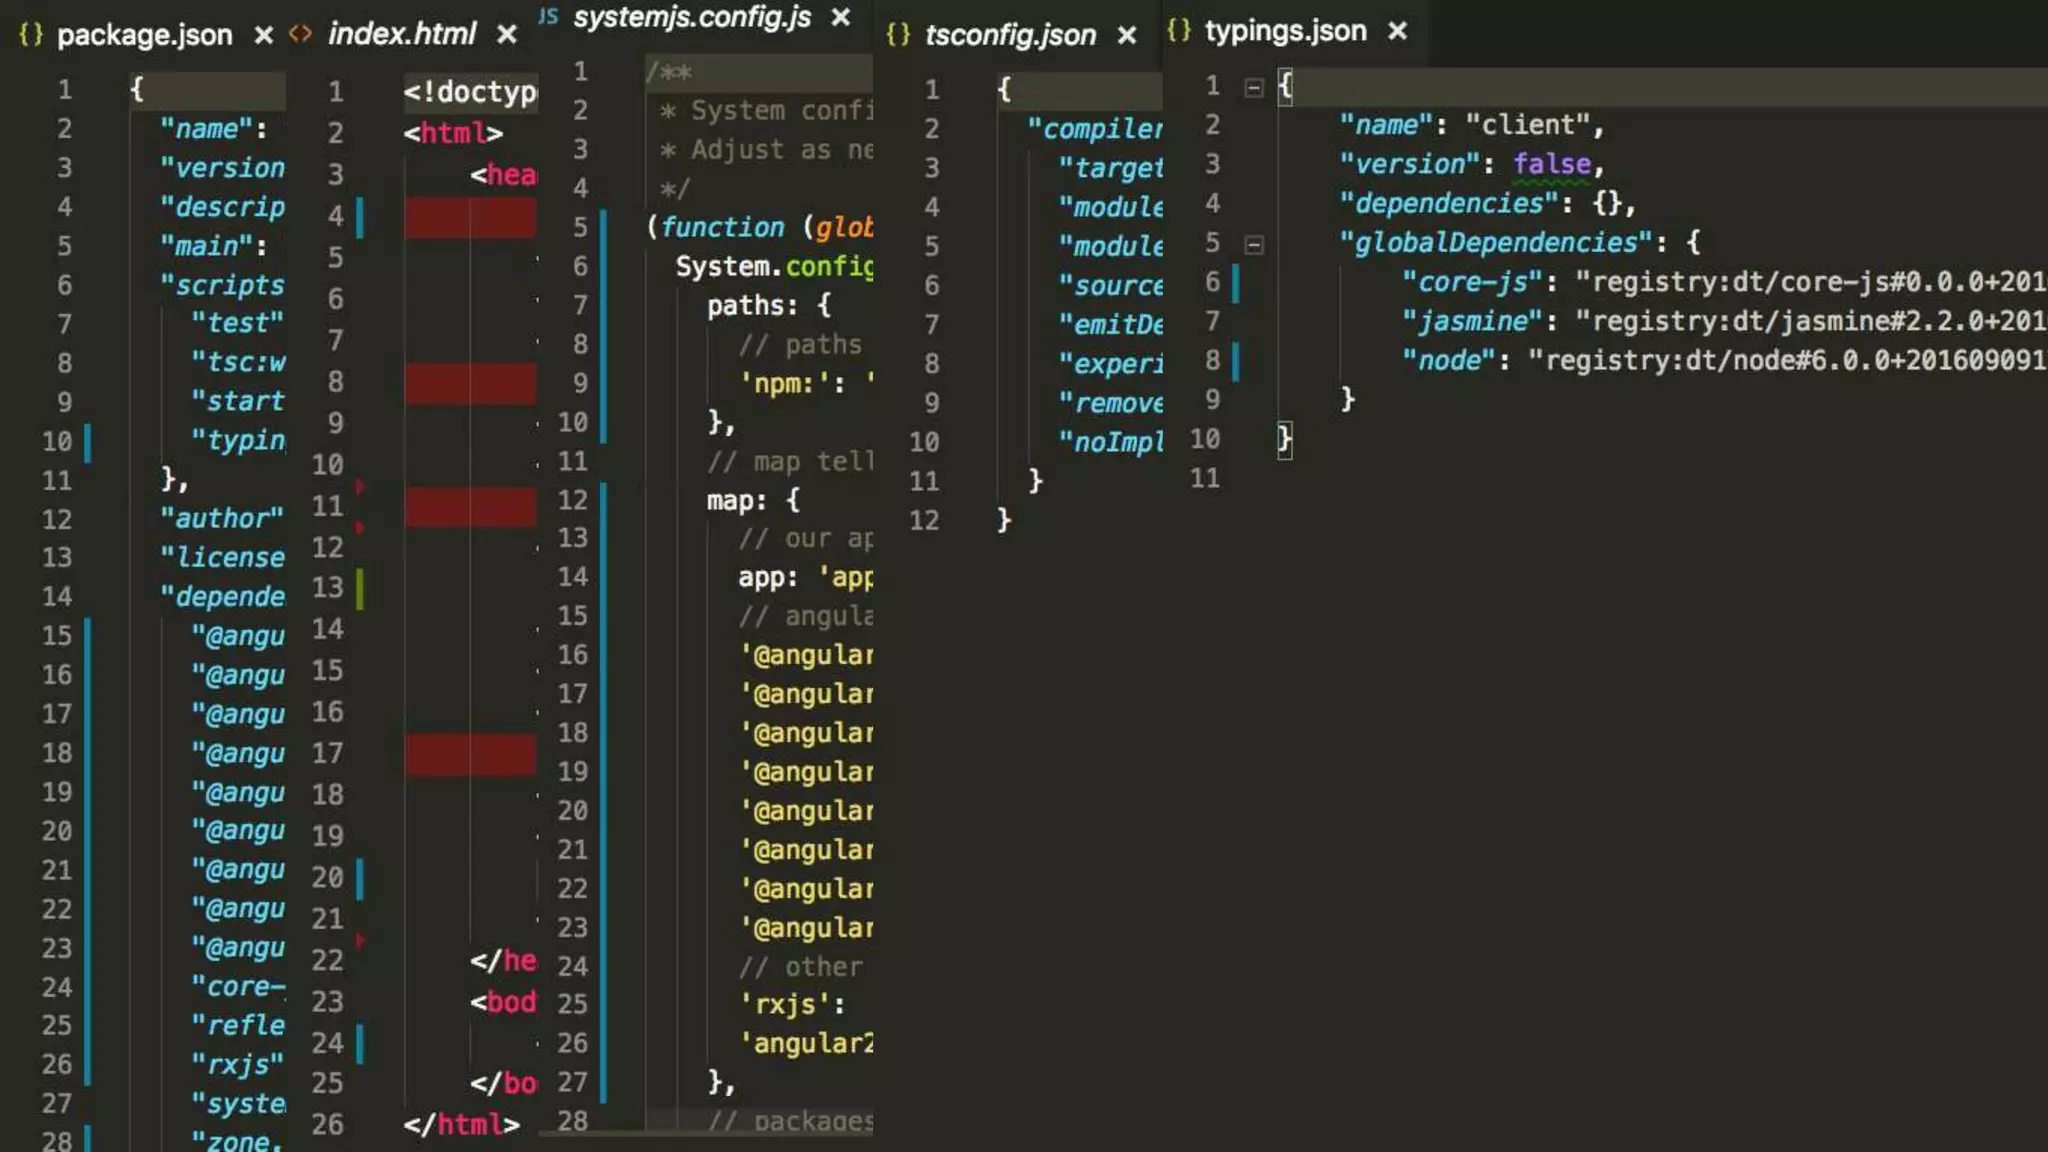The height and width of the screenshot is (1152, 2048).
Task: Close the tsconfig.json tab
Action: tap(1127, 35)
